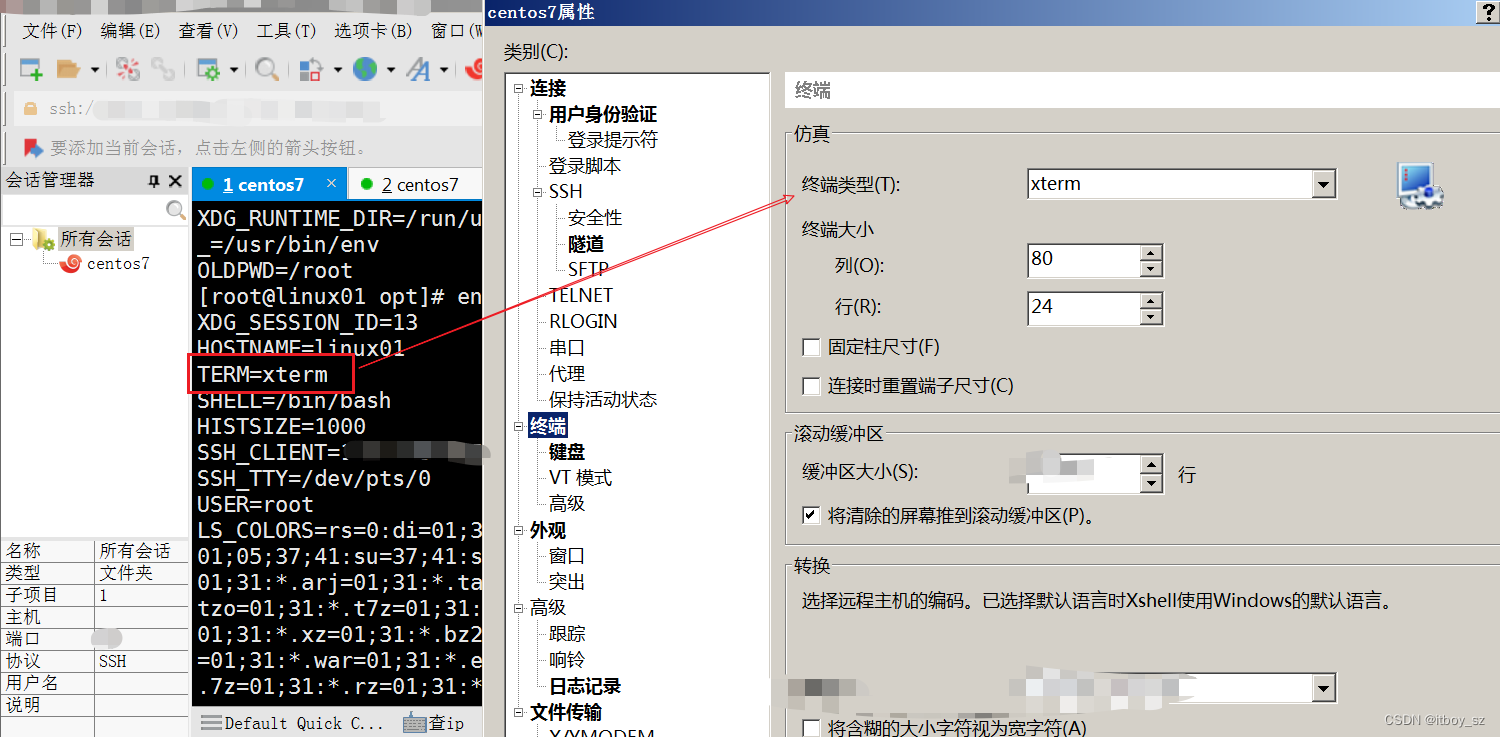
Task: Click the color scheme layout icon
Action: click(311, 69)
